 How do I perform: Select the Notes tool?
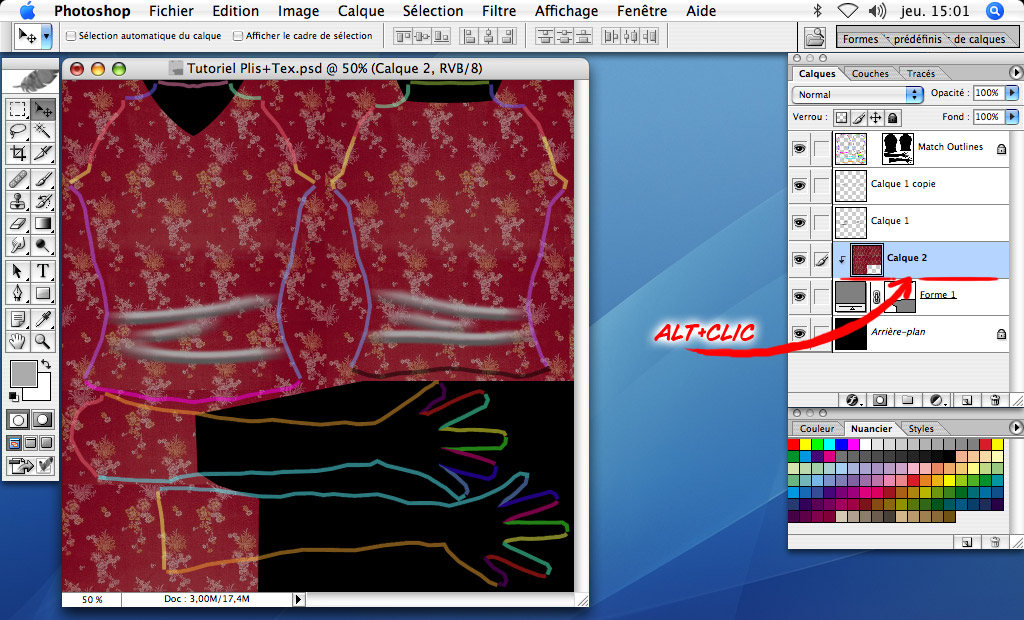coord(18,318)
